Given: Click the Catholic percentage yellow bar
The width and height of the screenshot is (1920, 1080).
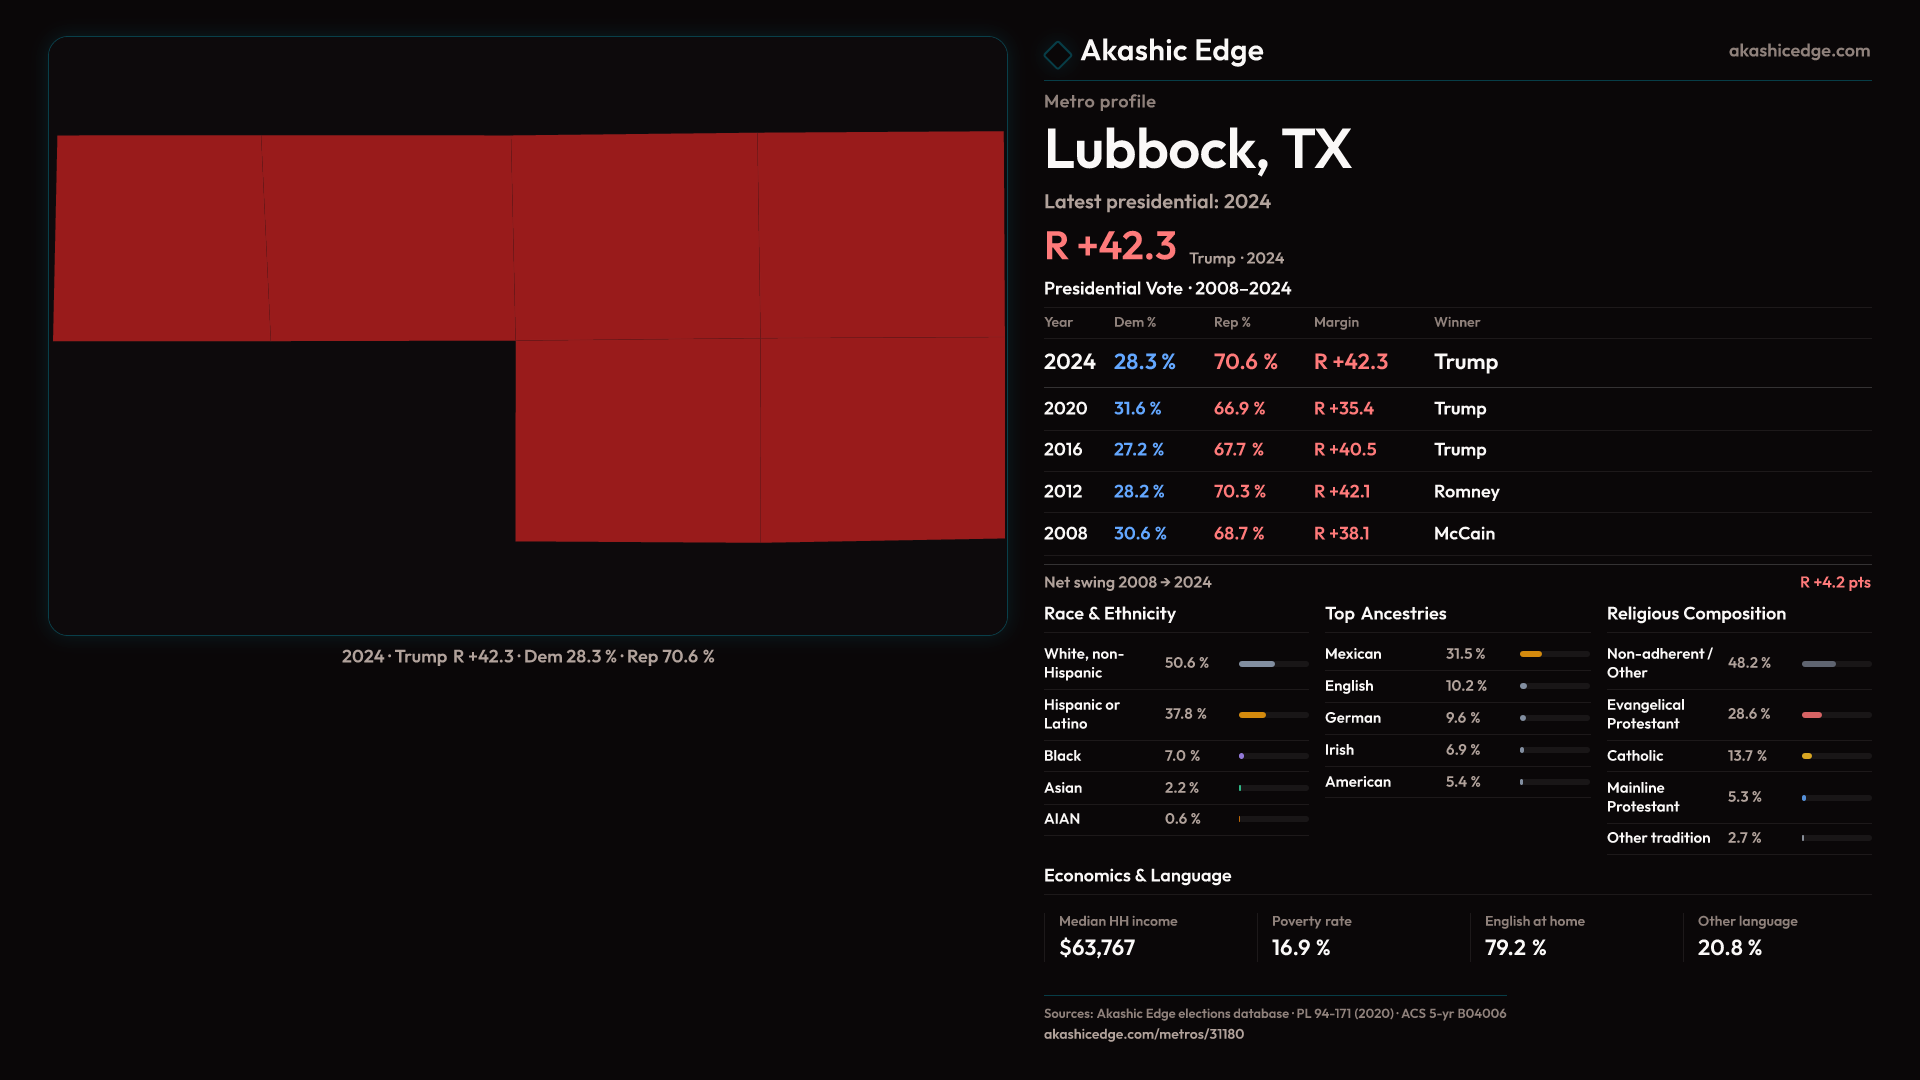Looking at the screenshot, I should pos(1807,757).
